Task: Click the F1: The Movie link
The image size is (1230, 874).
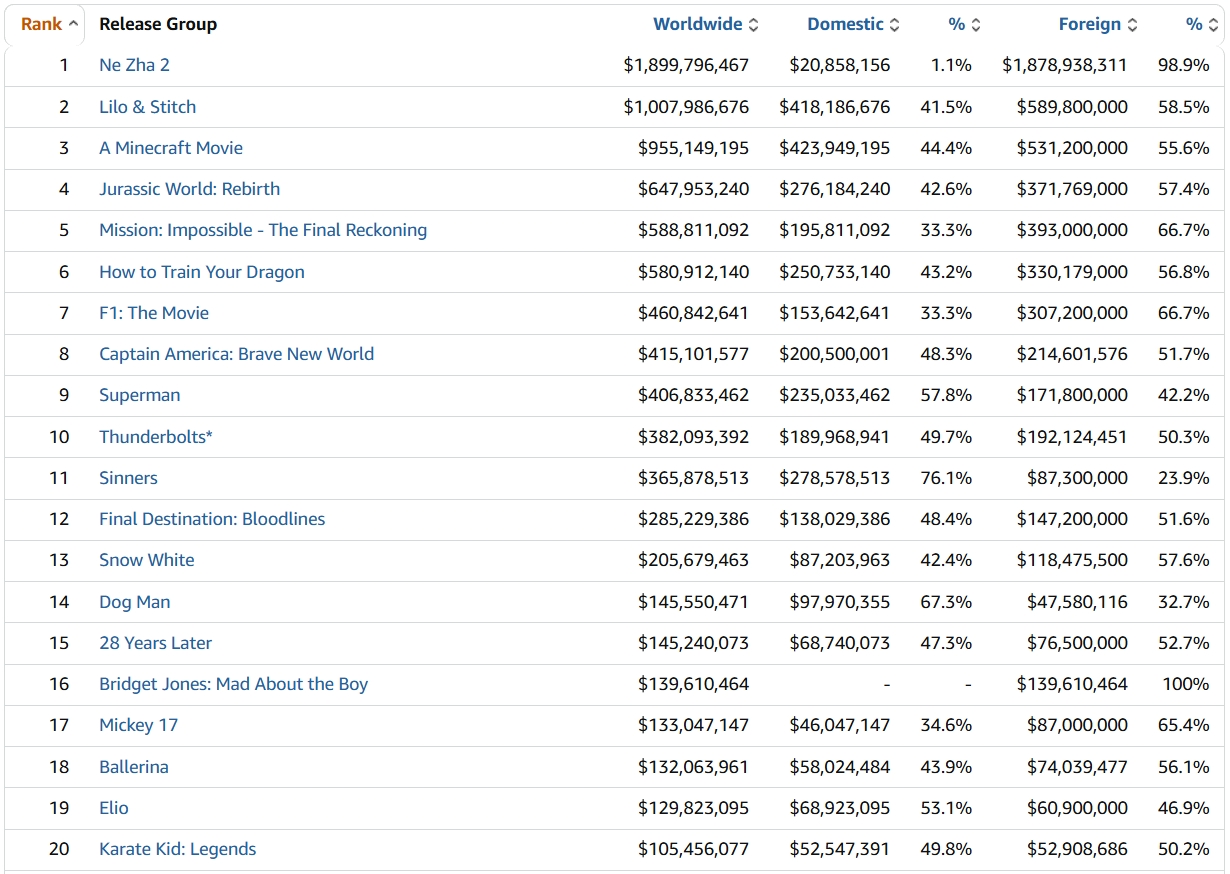Action: 154,313
